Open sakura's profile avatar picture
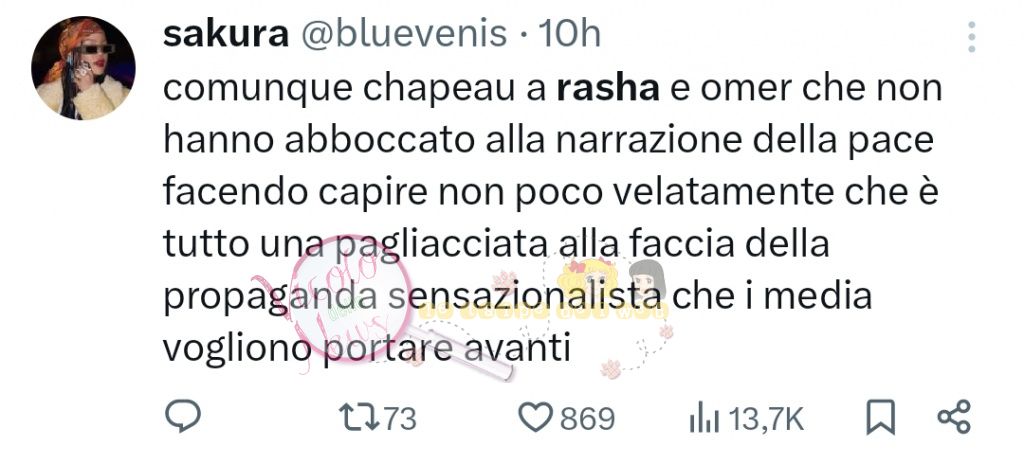Image resolution: width=1024 pixels, height=464 pixels. (83, 68)
